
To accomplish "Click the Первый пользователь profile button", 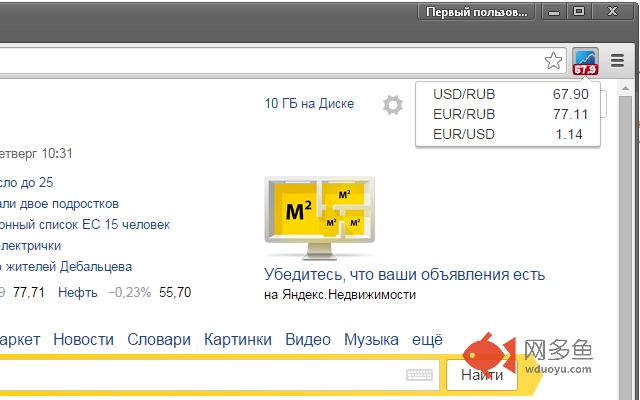I will click(x=476, y=12).
